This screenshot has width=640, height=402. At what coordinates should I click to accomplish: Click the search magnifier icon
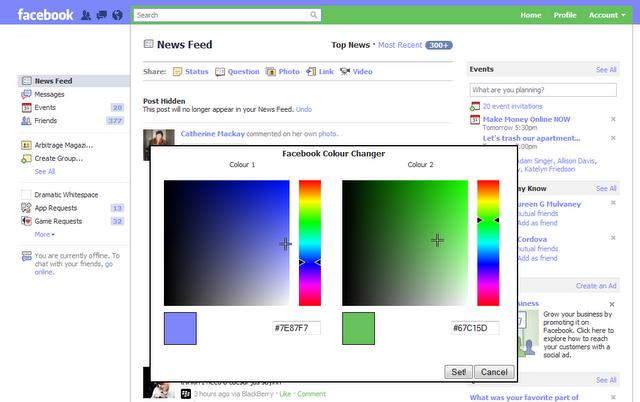tap(313, 15)
